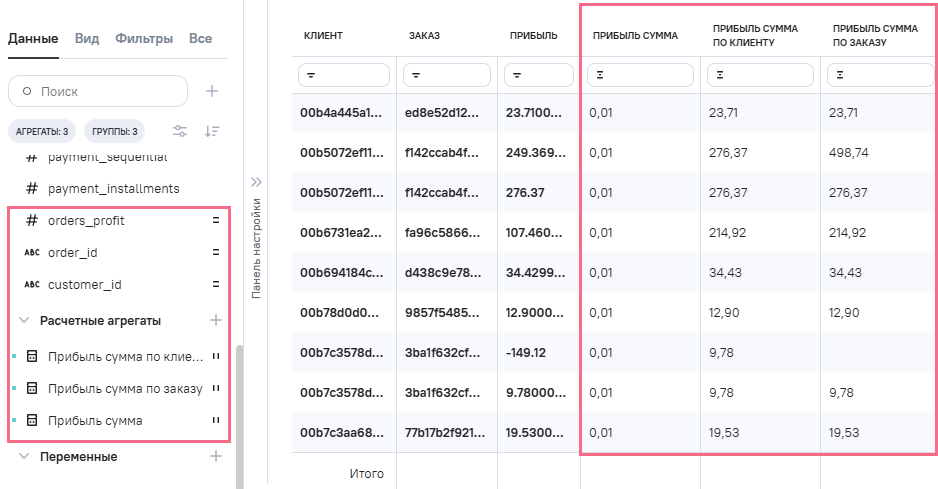Image resolution: width=938 pixels, height=489 pixels.
Task: Open the Вид tab
Action: (87, 38)
